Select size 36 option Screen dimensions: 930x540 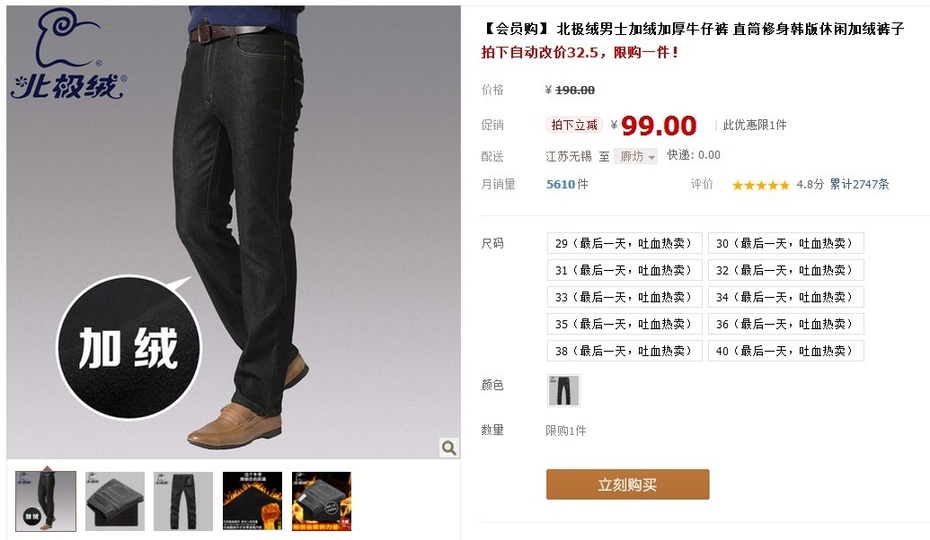pos(786,324)
